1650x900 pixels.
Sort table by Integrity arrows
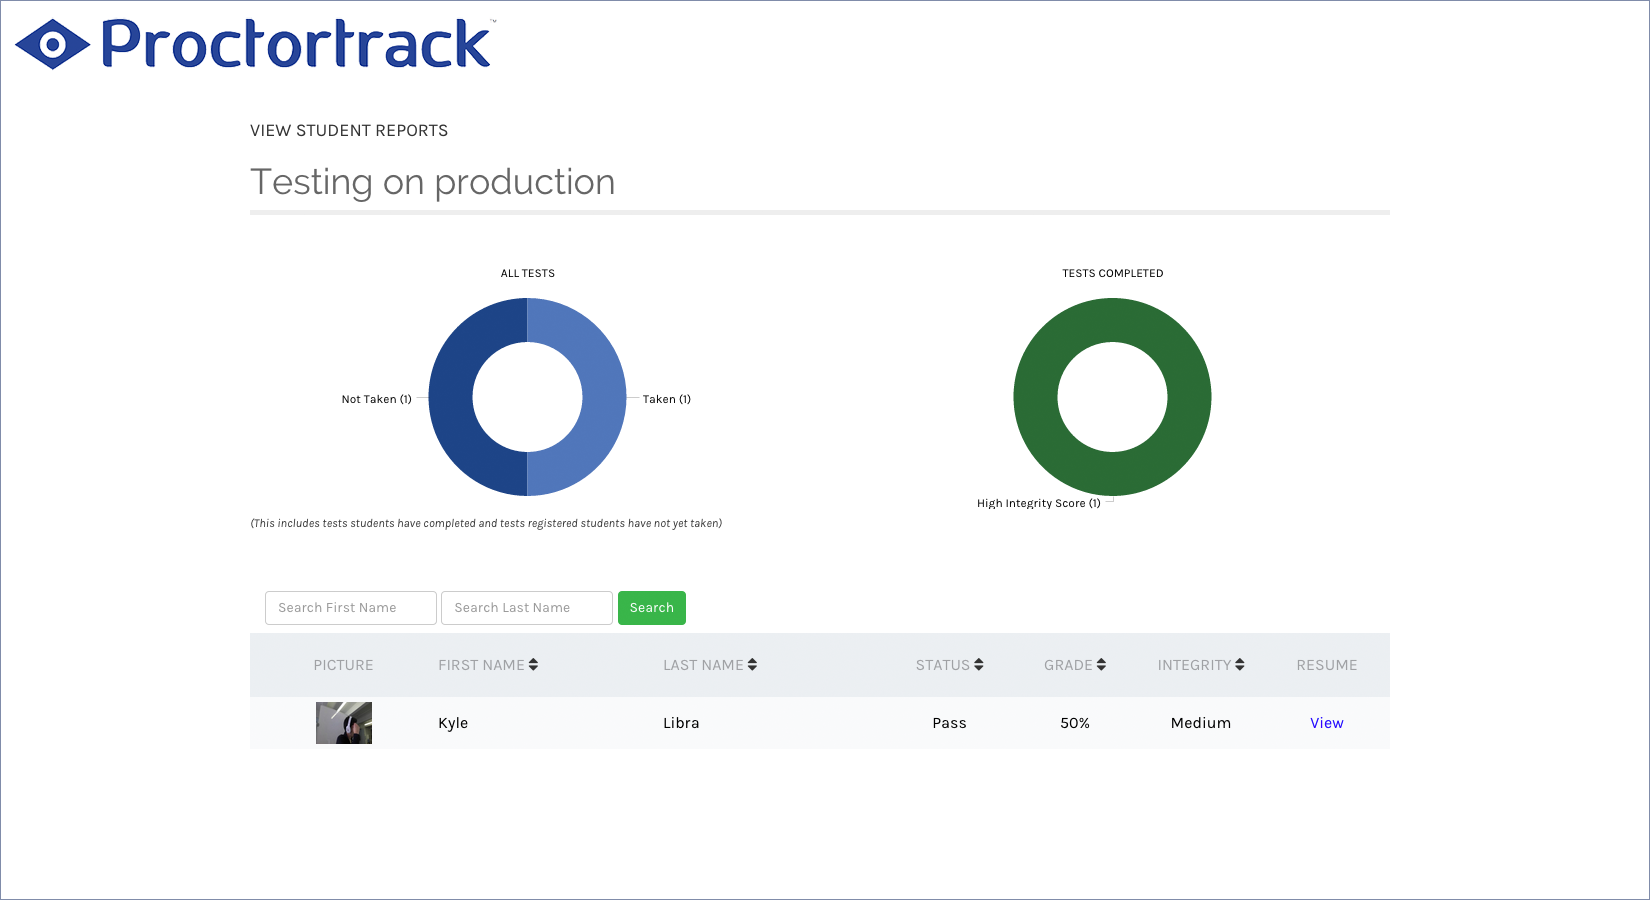coord(1239,665)
